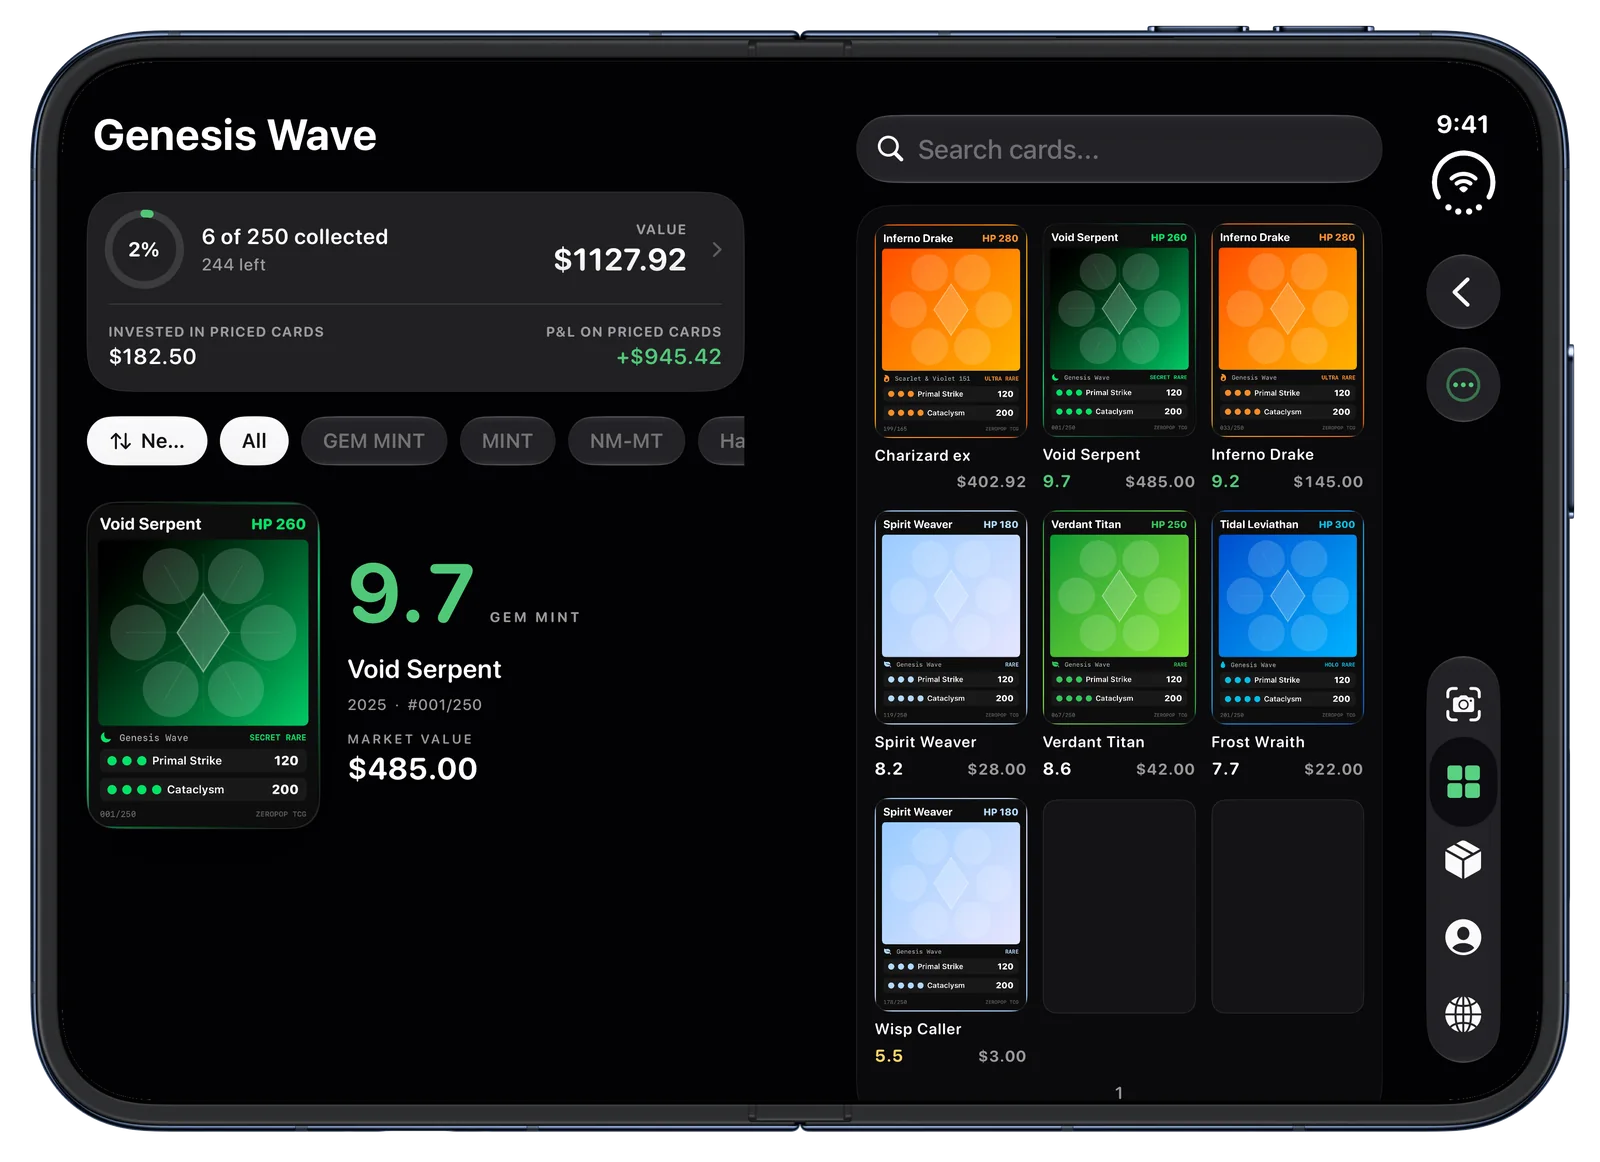Click the back arrow button
1600x1162 pixels.
point(1462,292)
